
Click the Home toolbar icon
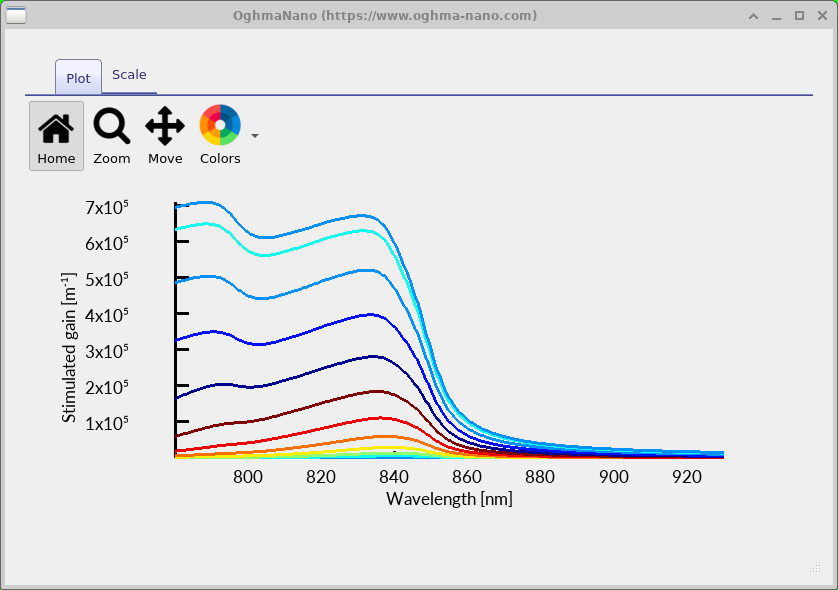56,136
